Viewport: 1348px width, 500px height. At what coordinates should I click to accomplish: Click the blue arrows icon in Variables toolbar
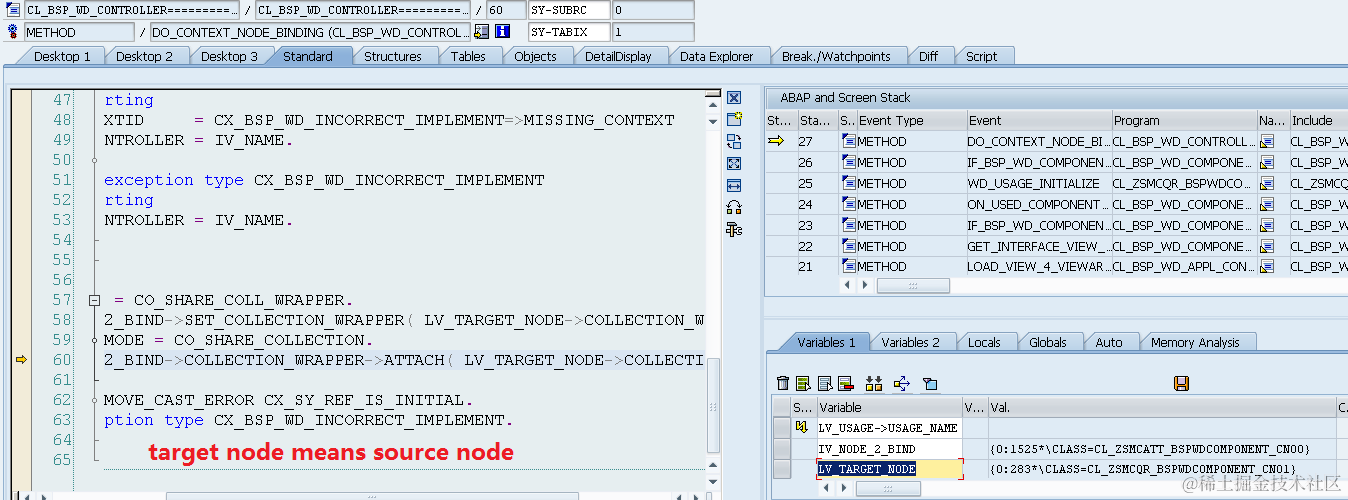coord(901,383)
